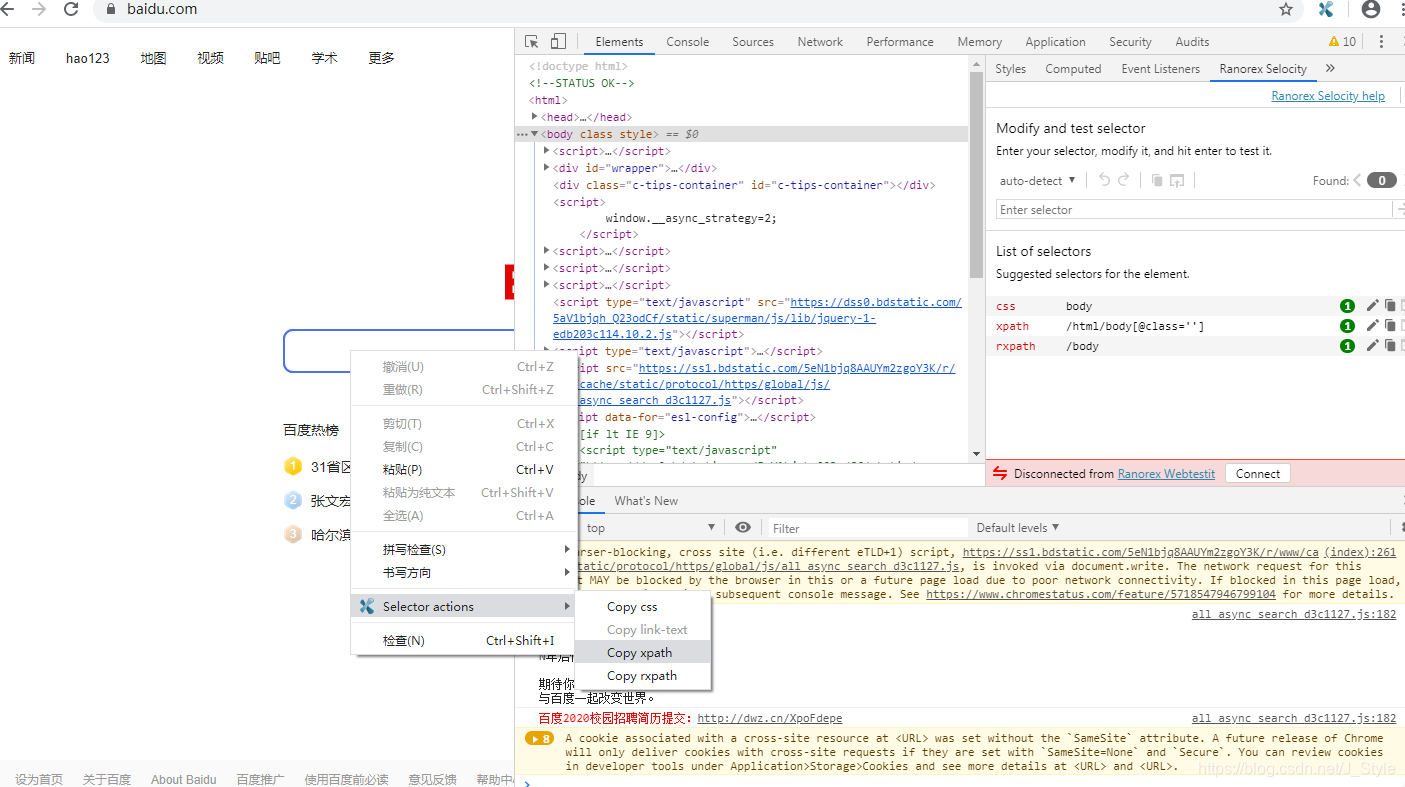Click the green match count for rxpath row

coord(1347,346)
